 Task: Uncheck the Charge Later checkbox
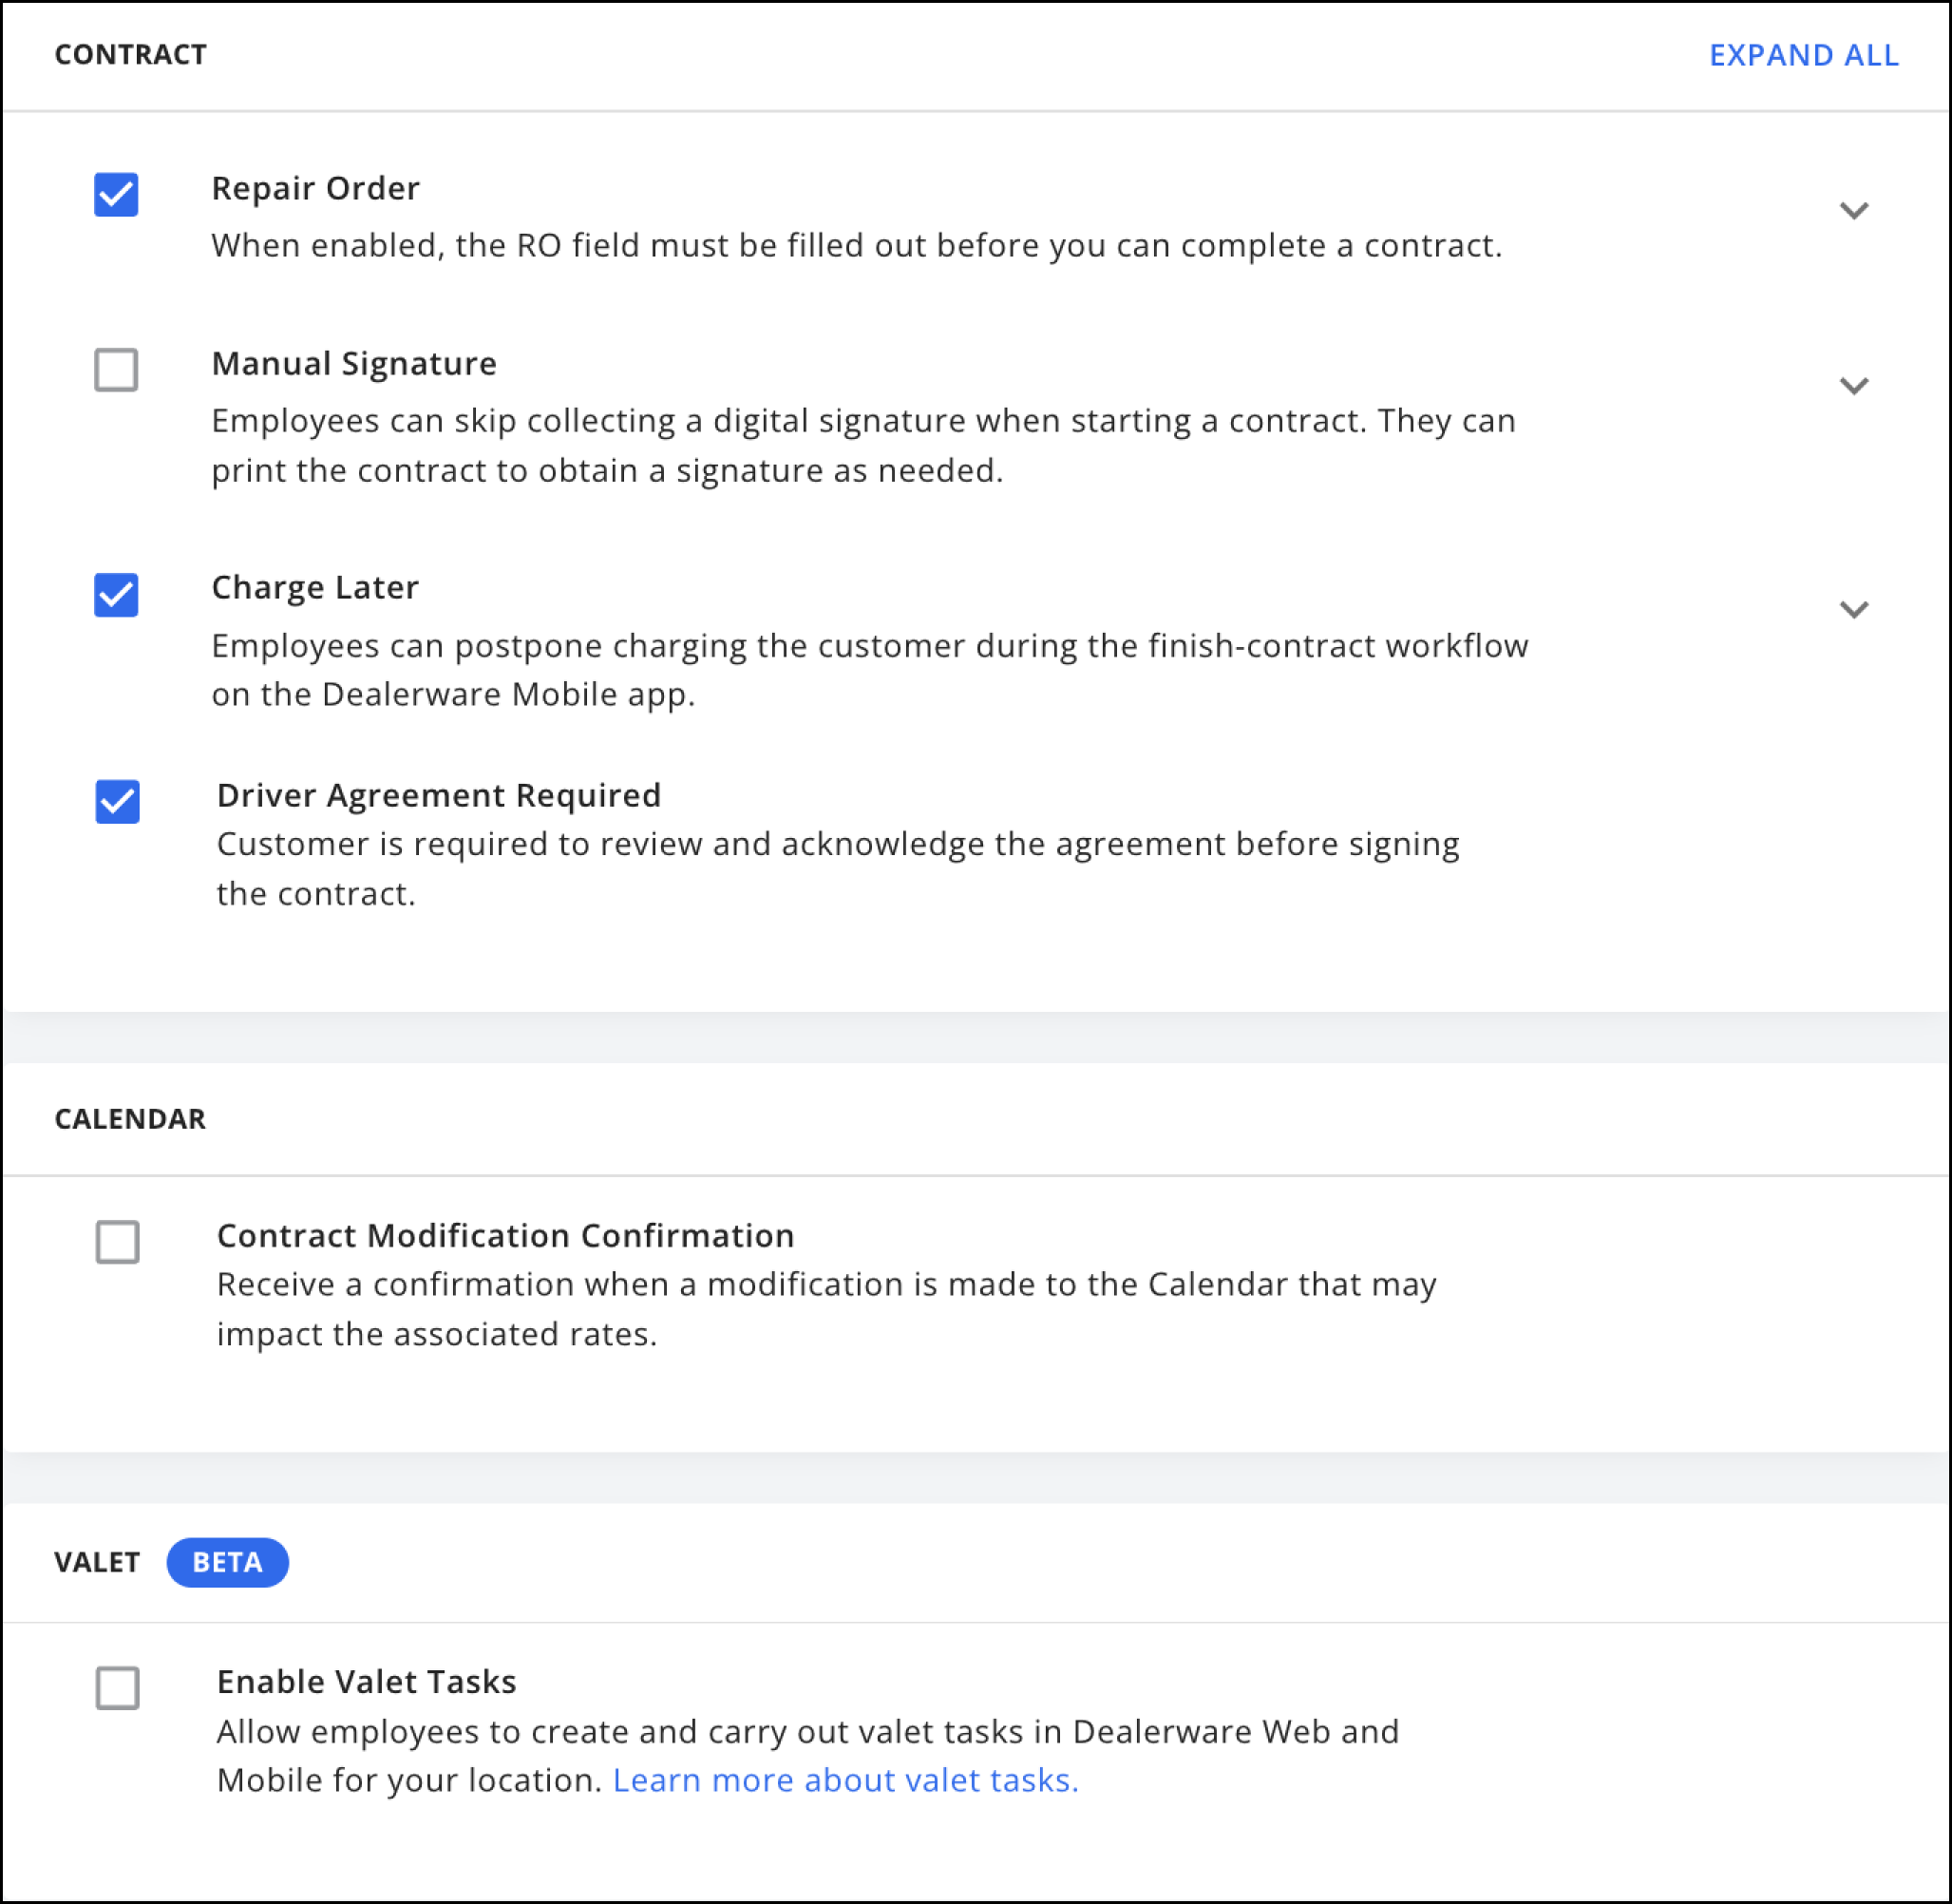116,595
